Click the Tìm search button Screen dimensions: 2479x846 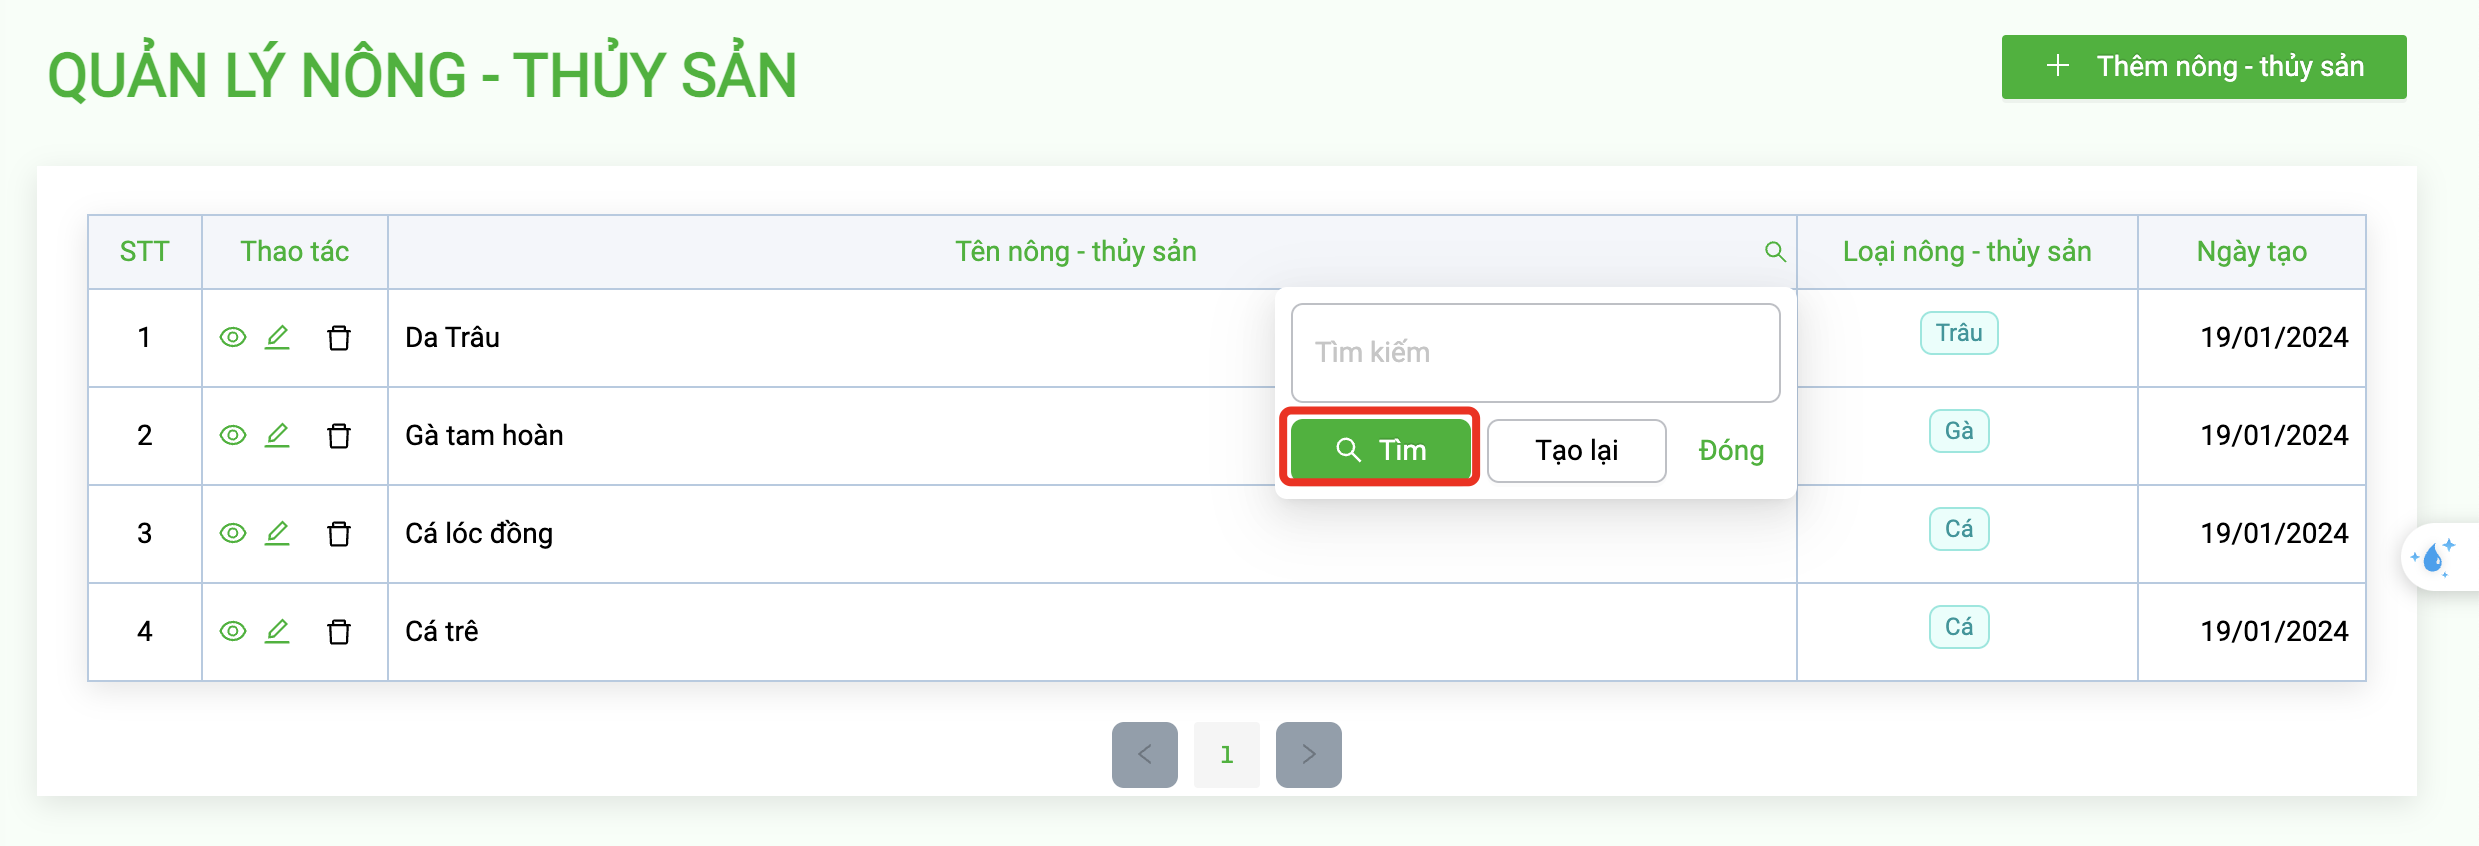click(x=1380, y=450)
